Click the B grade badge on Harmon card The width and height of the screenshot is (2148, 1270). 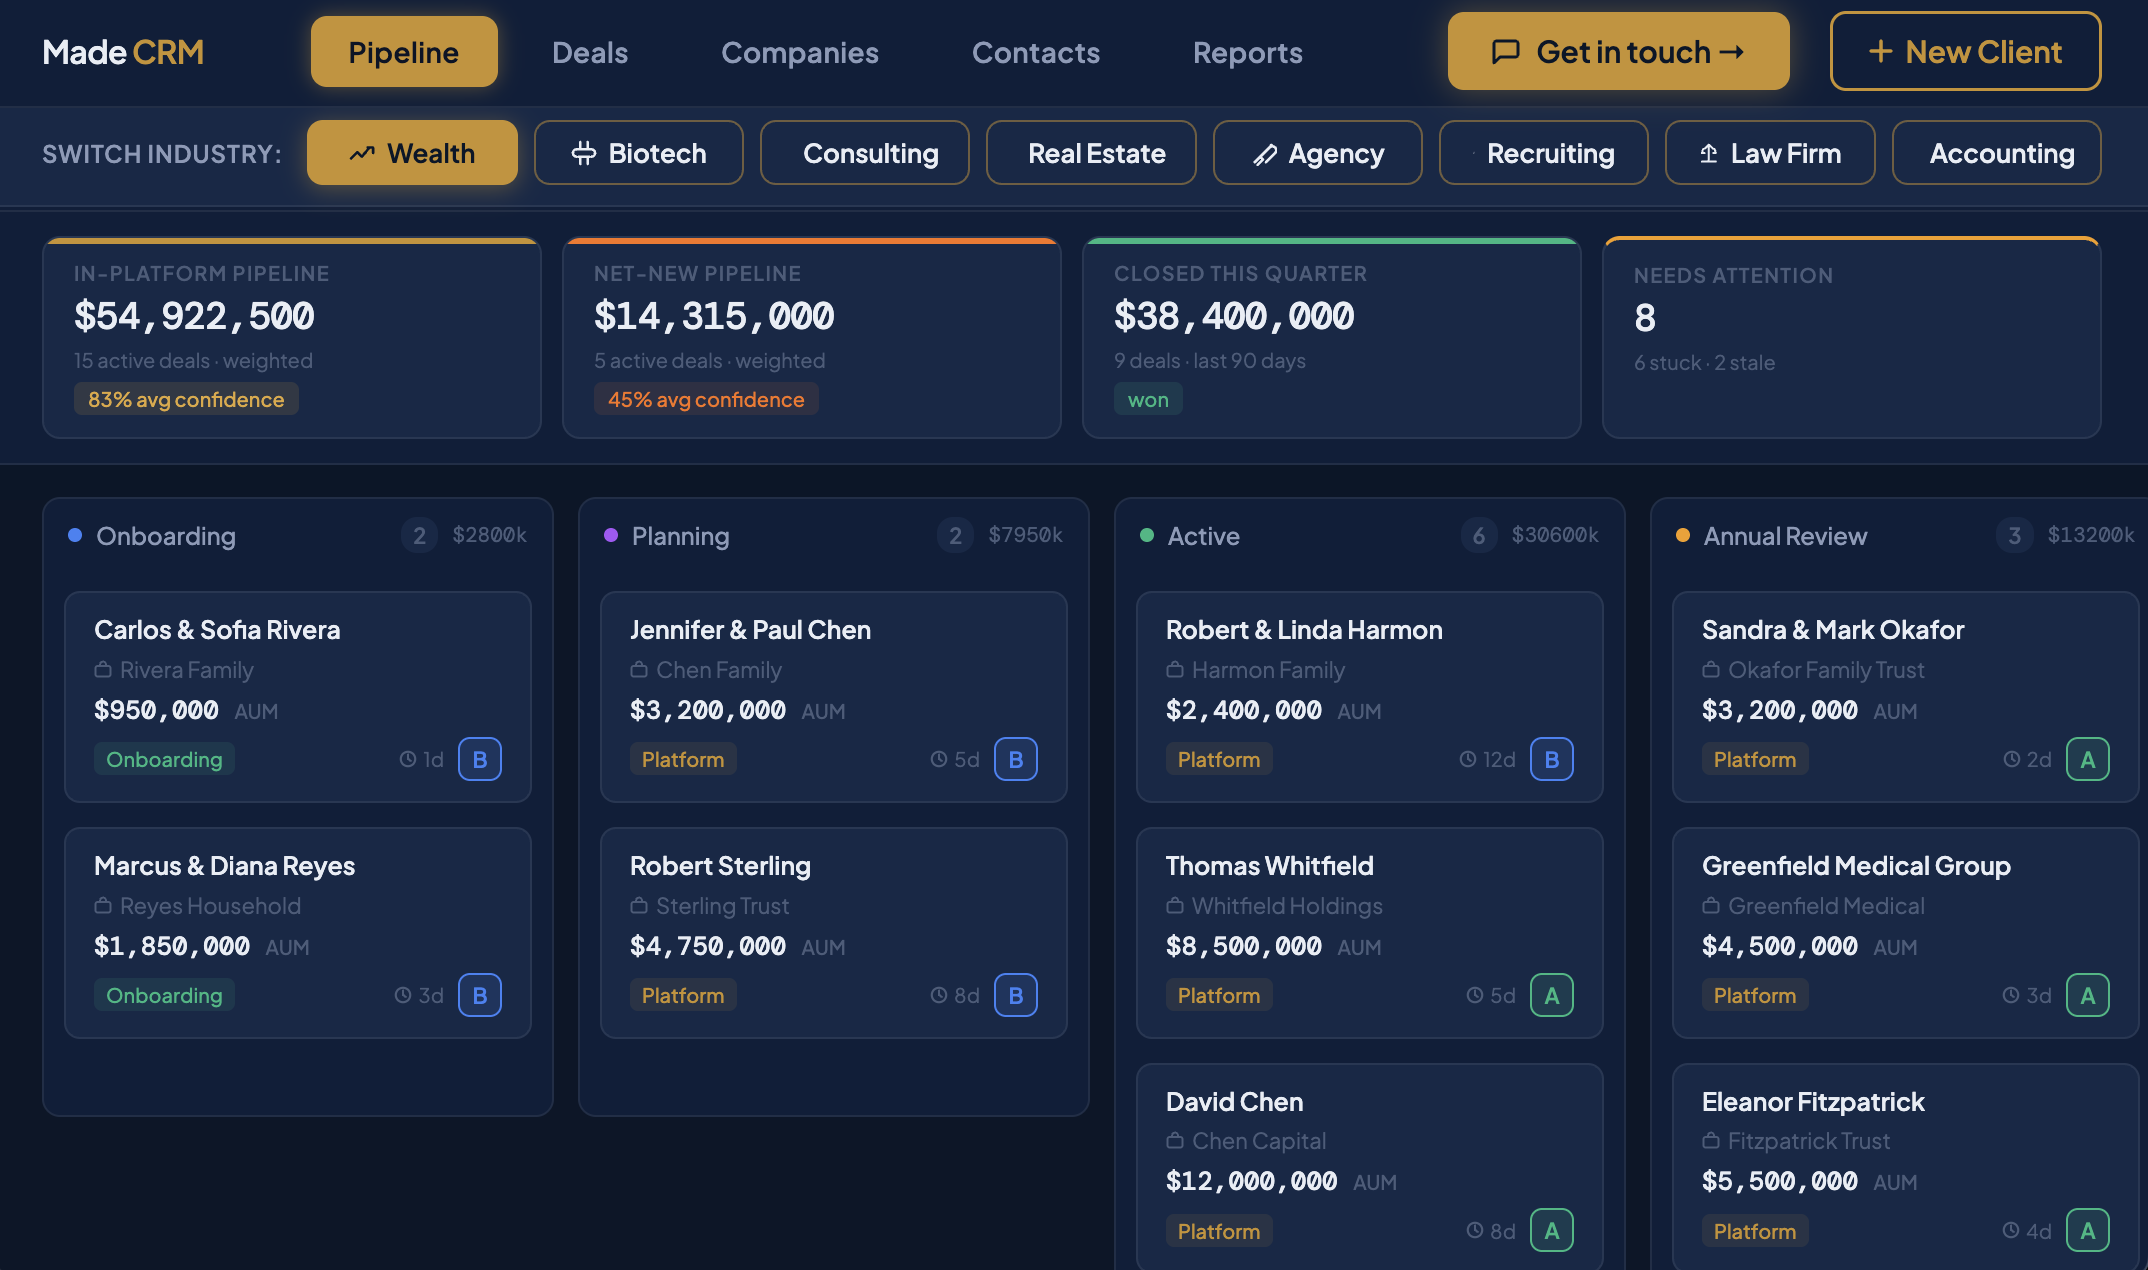[1552, 759]
